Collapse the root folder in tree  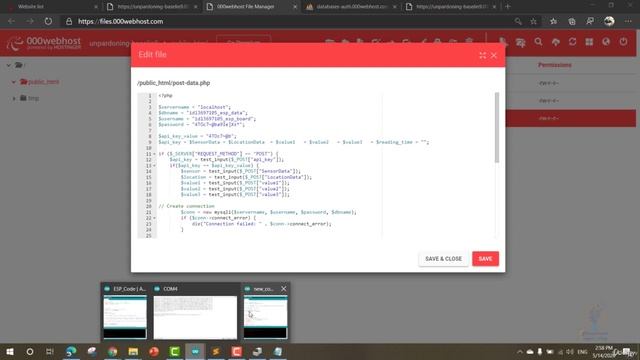[9, 65]
